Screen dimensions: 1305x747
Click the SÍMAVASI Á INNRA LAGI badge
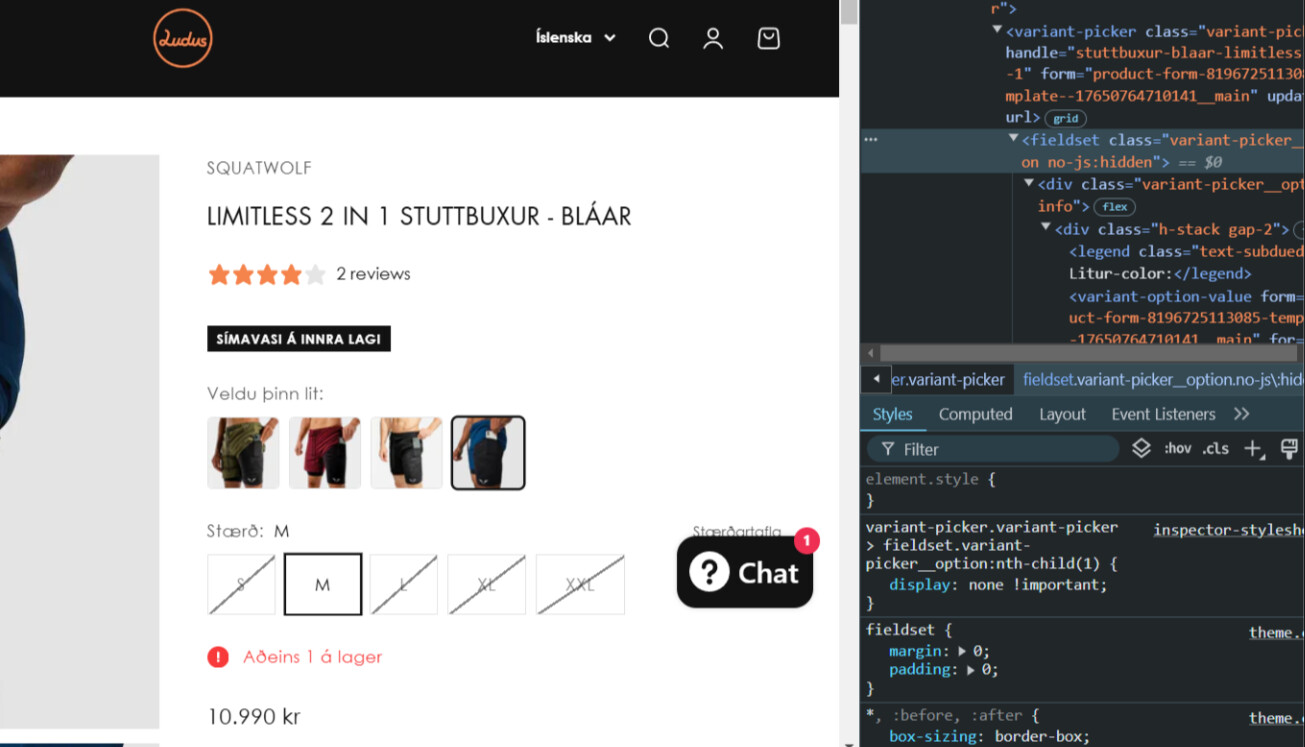[299, 339]
